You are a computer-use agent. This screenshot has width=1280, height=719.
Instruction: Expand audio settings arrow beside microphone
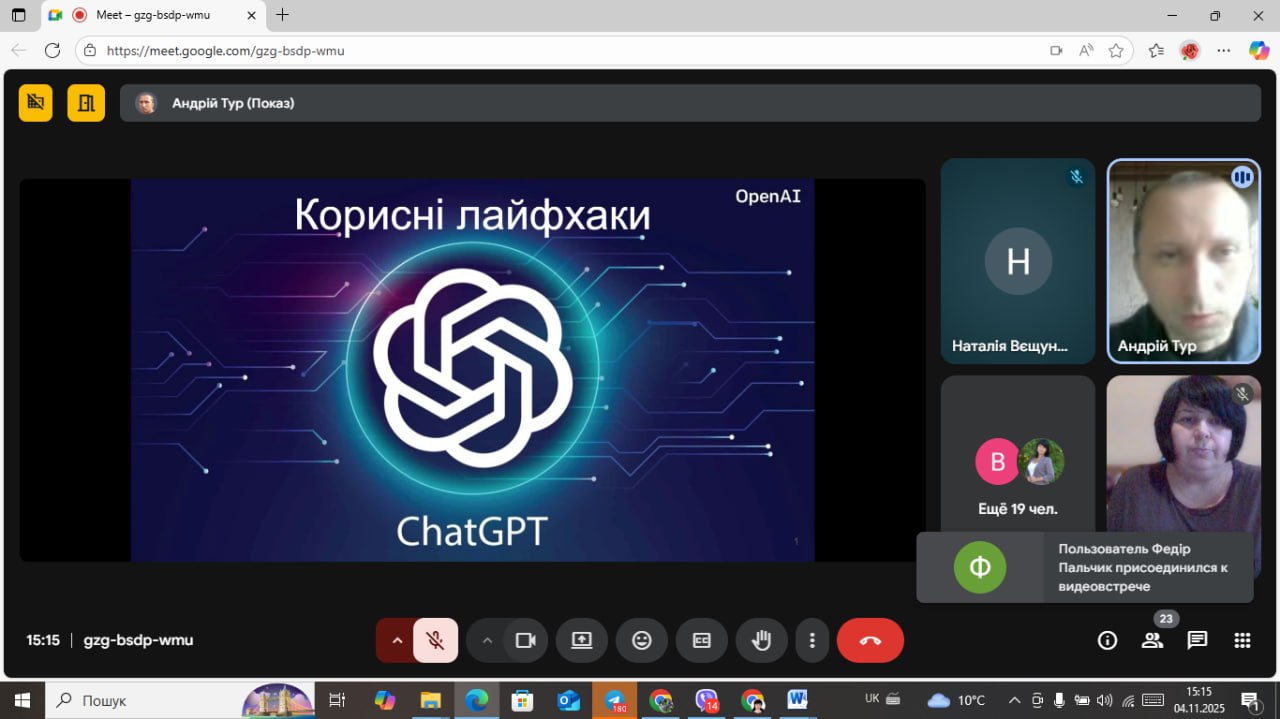pos(397,640)
